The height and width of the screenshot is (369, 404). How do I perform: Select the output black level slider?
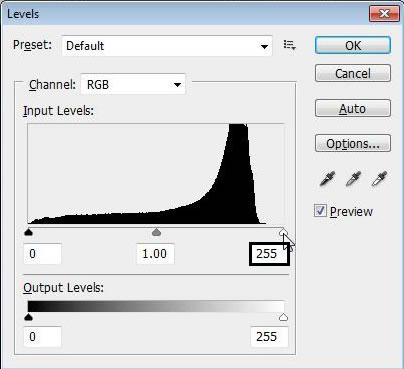click(29, 317)
